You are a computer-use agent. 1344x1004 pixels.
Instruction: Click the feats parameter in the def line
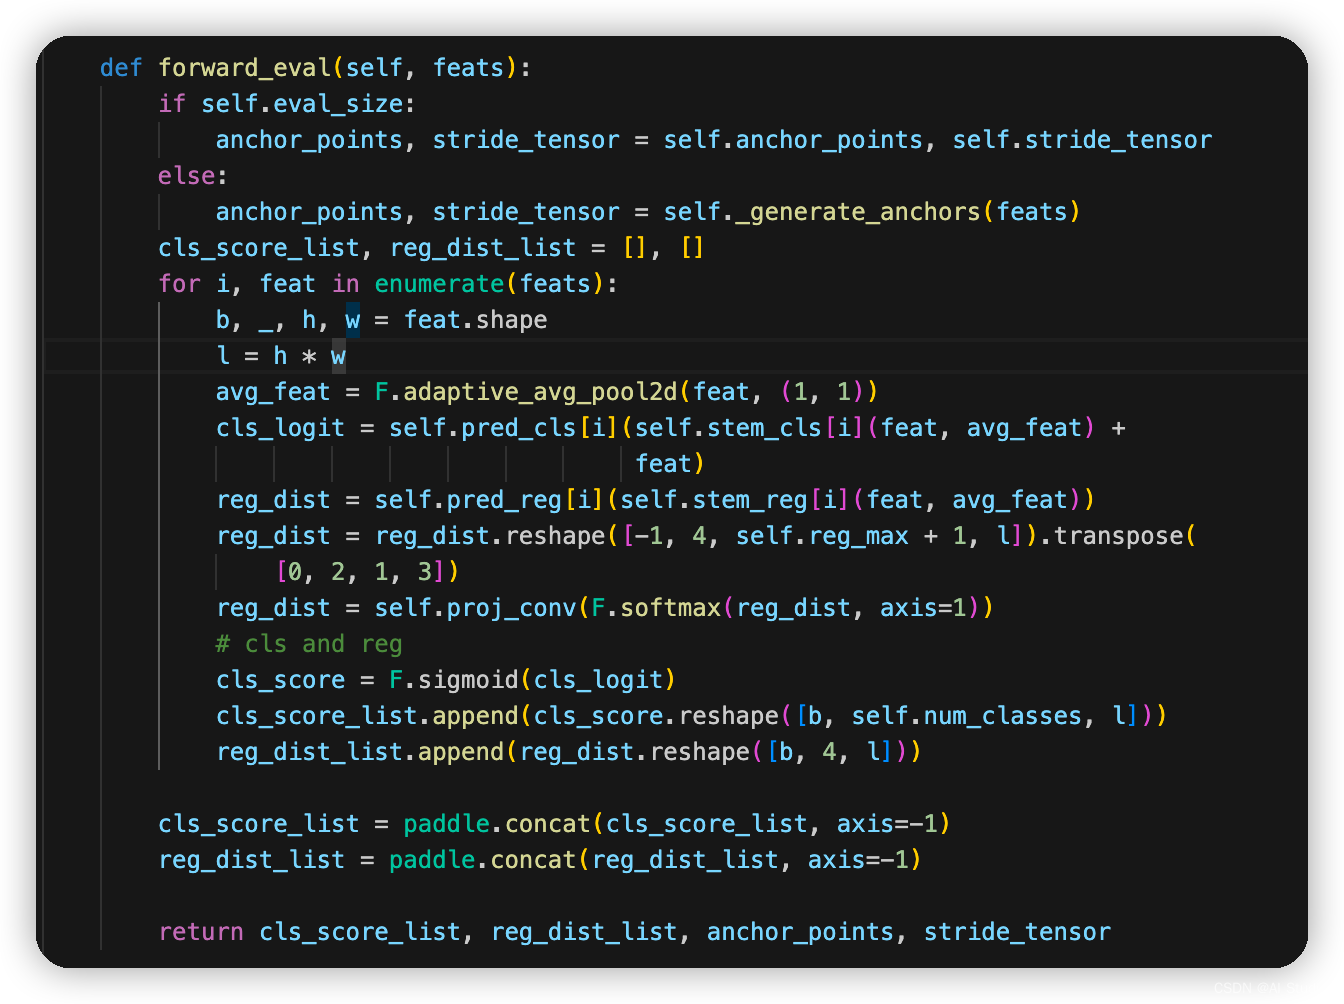point(469,68)
